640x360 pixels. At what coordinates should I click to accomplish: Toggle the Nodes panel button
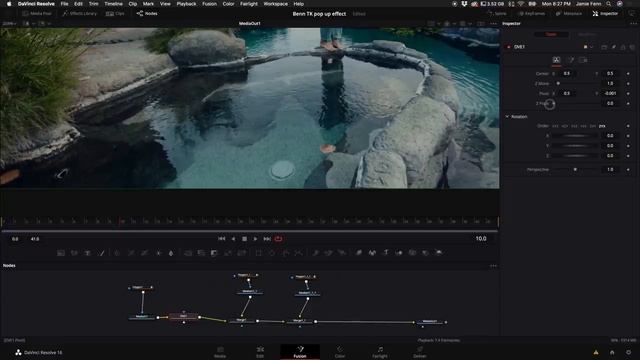147,13
